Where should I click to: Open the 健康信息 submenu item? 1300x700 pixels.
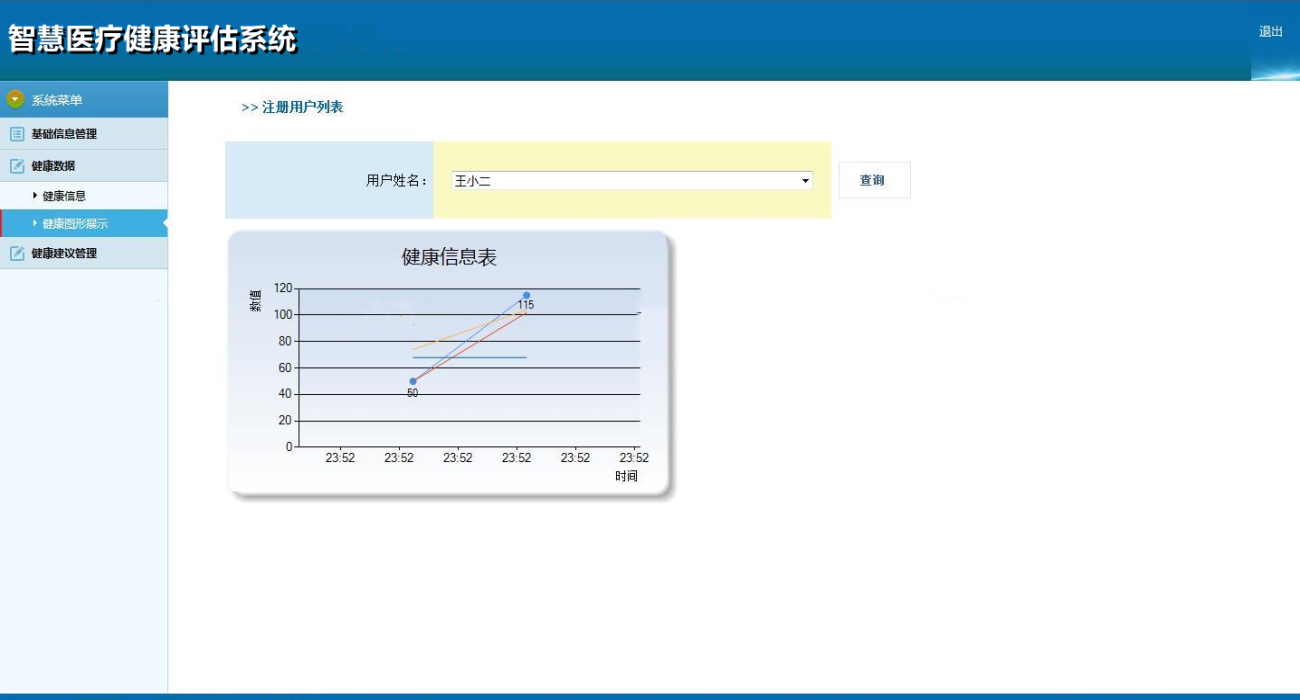64,196
